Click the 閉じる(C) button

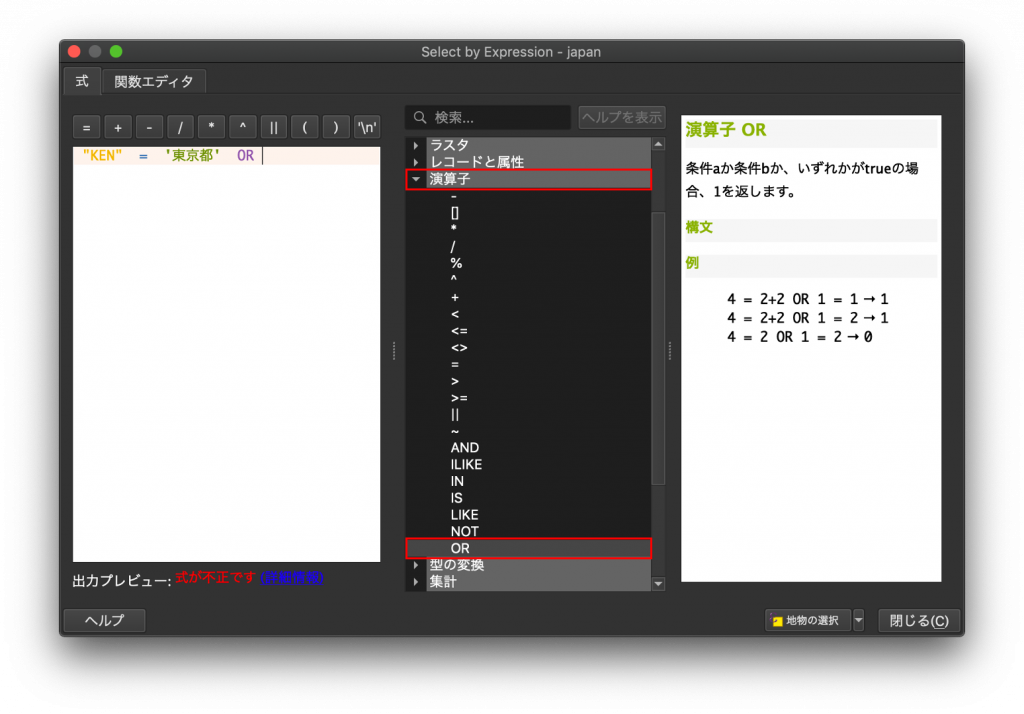(919, 620)
